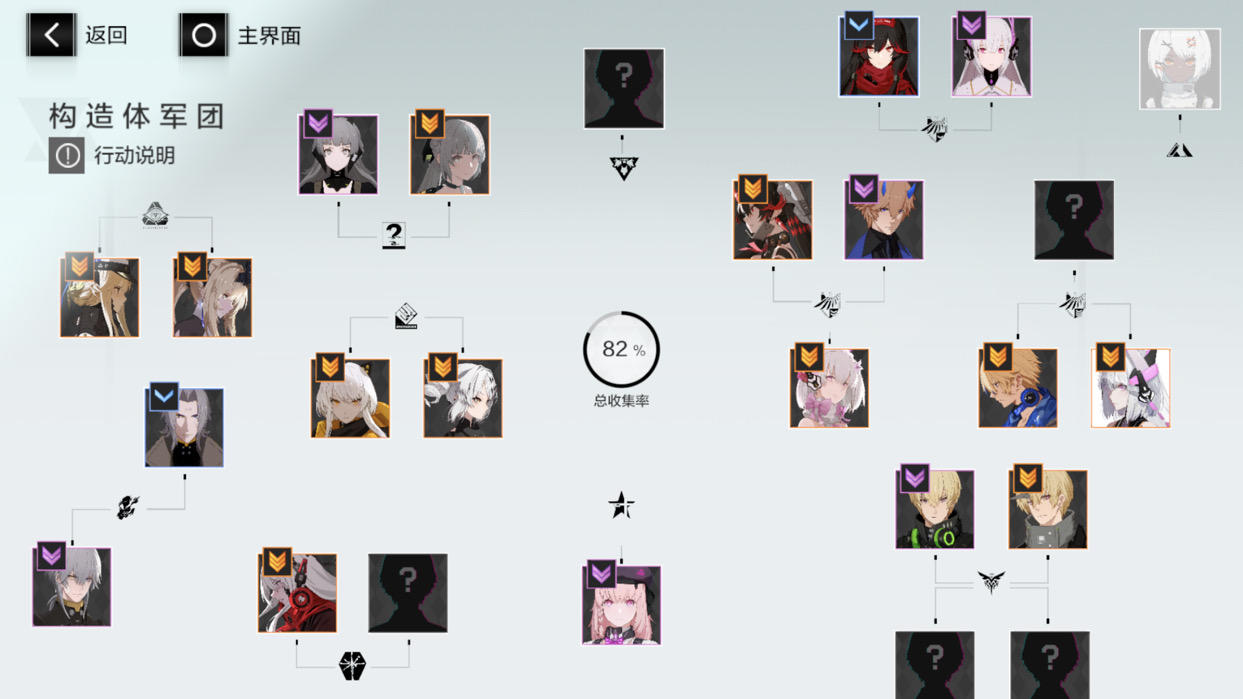
Task: Return to 主界面 home button
Action: [x=204, y=36]
